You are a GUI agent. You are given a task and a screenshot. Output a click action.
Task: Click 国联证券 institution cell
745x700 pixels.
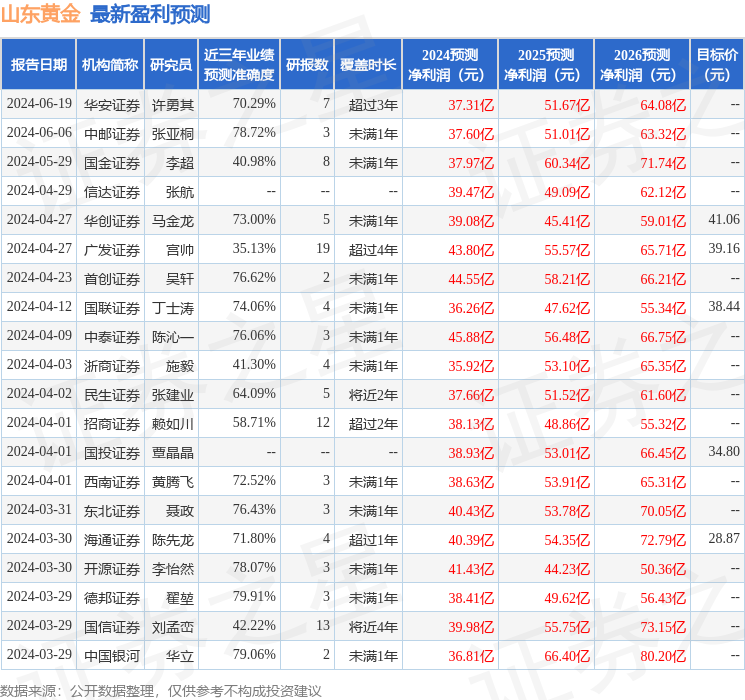pyautogui.click(x=112, y=308)
